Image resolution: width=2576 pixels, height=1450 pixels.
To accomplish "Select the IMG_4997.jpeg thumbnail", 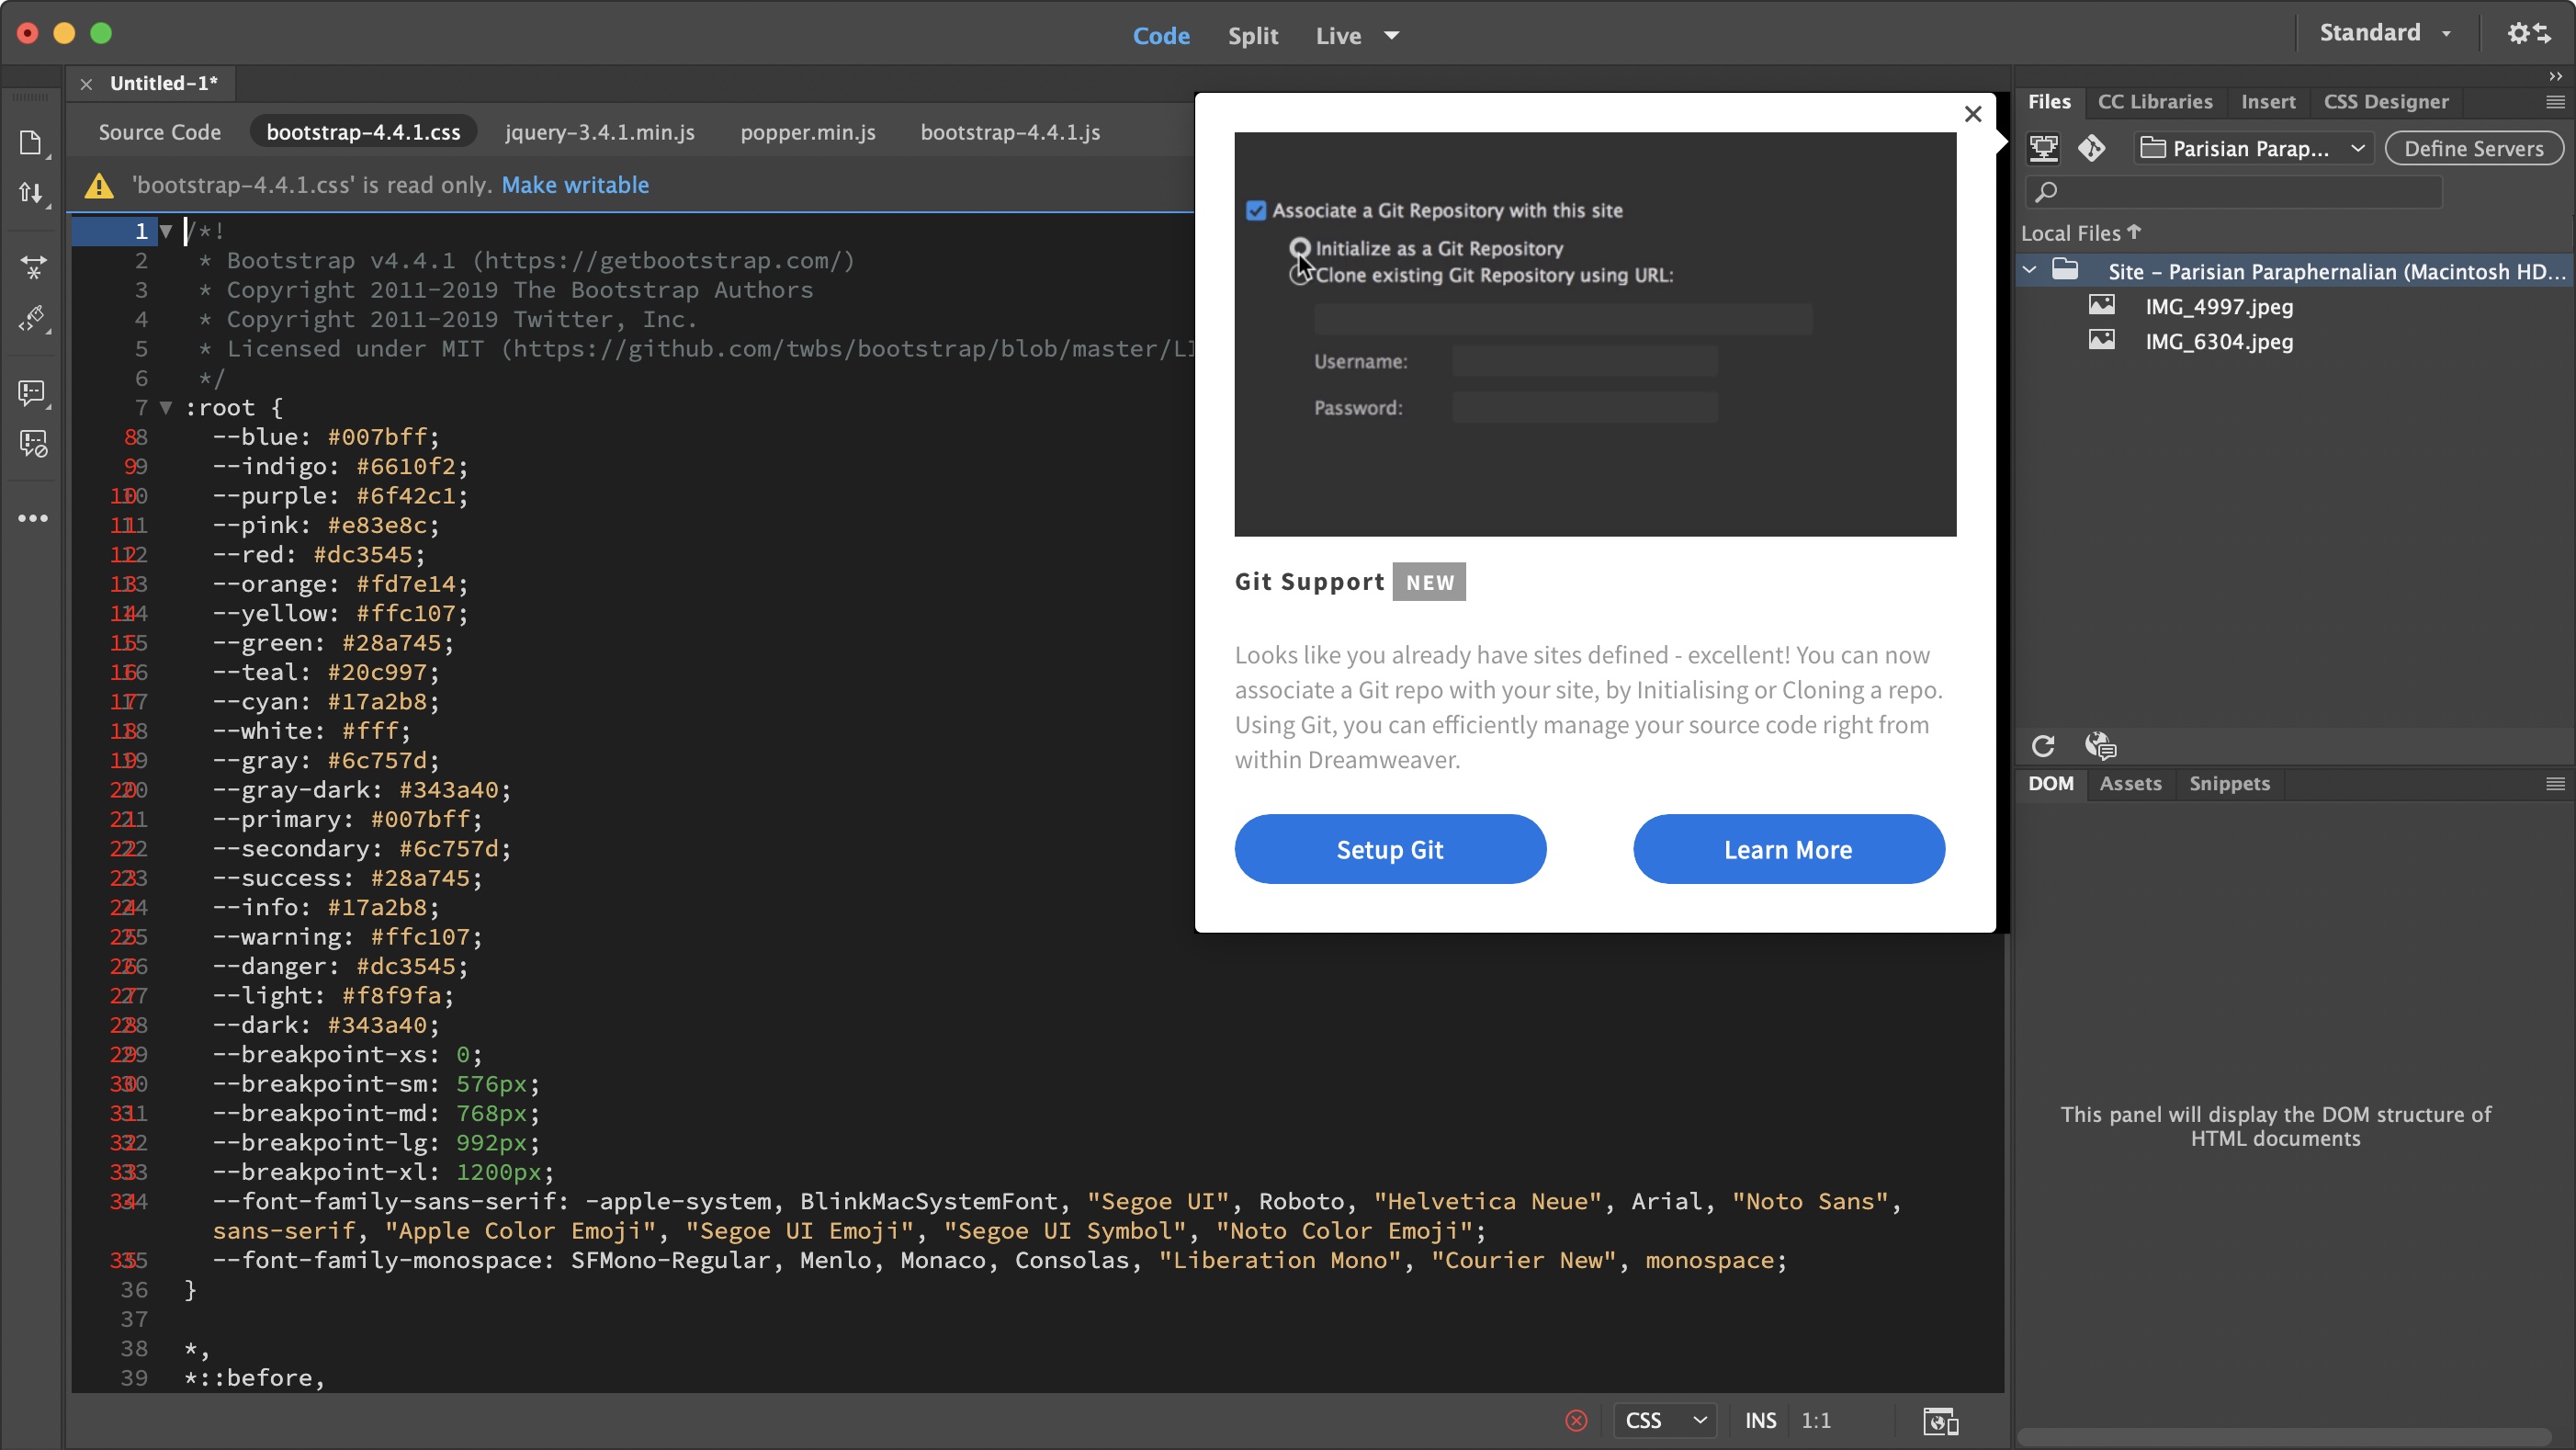I will [x=2102, y=306].
